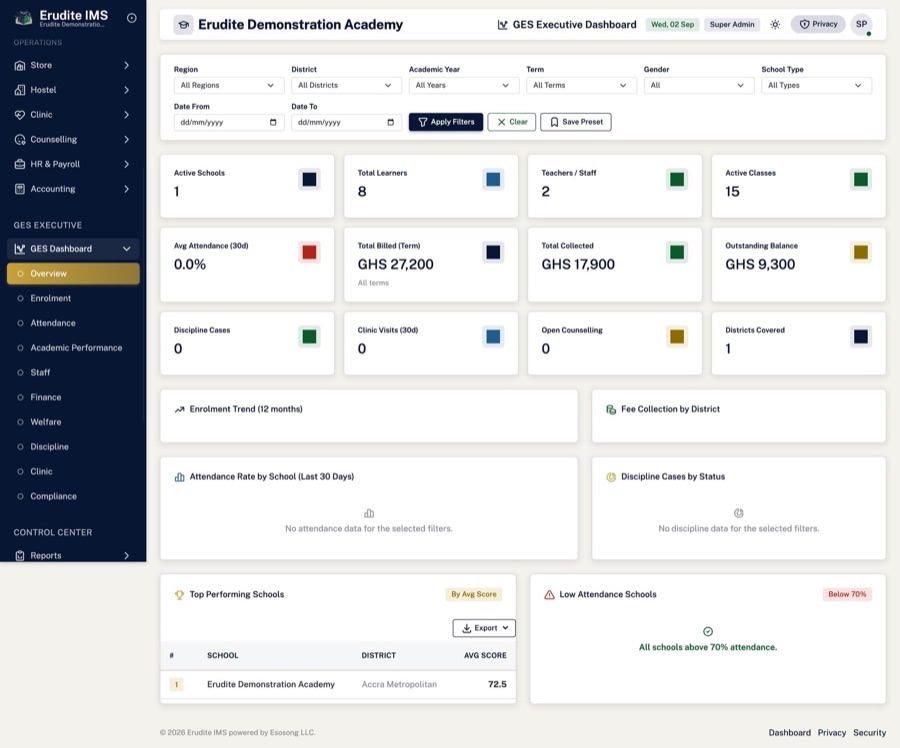The width and height of the screenshot is (900, 748).
Task: Click the Security footer link
Action: [x=869, y=733]
